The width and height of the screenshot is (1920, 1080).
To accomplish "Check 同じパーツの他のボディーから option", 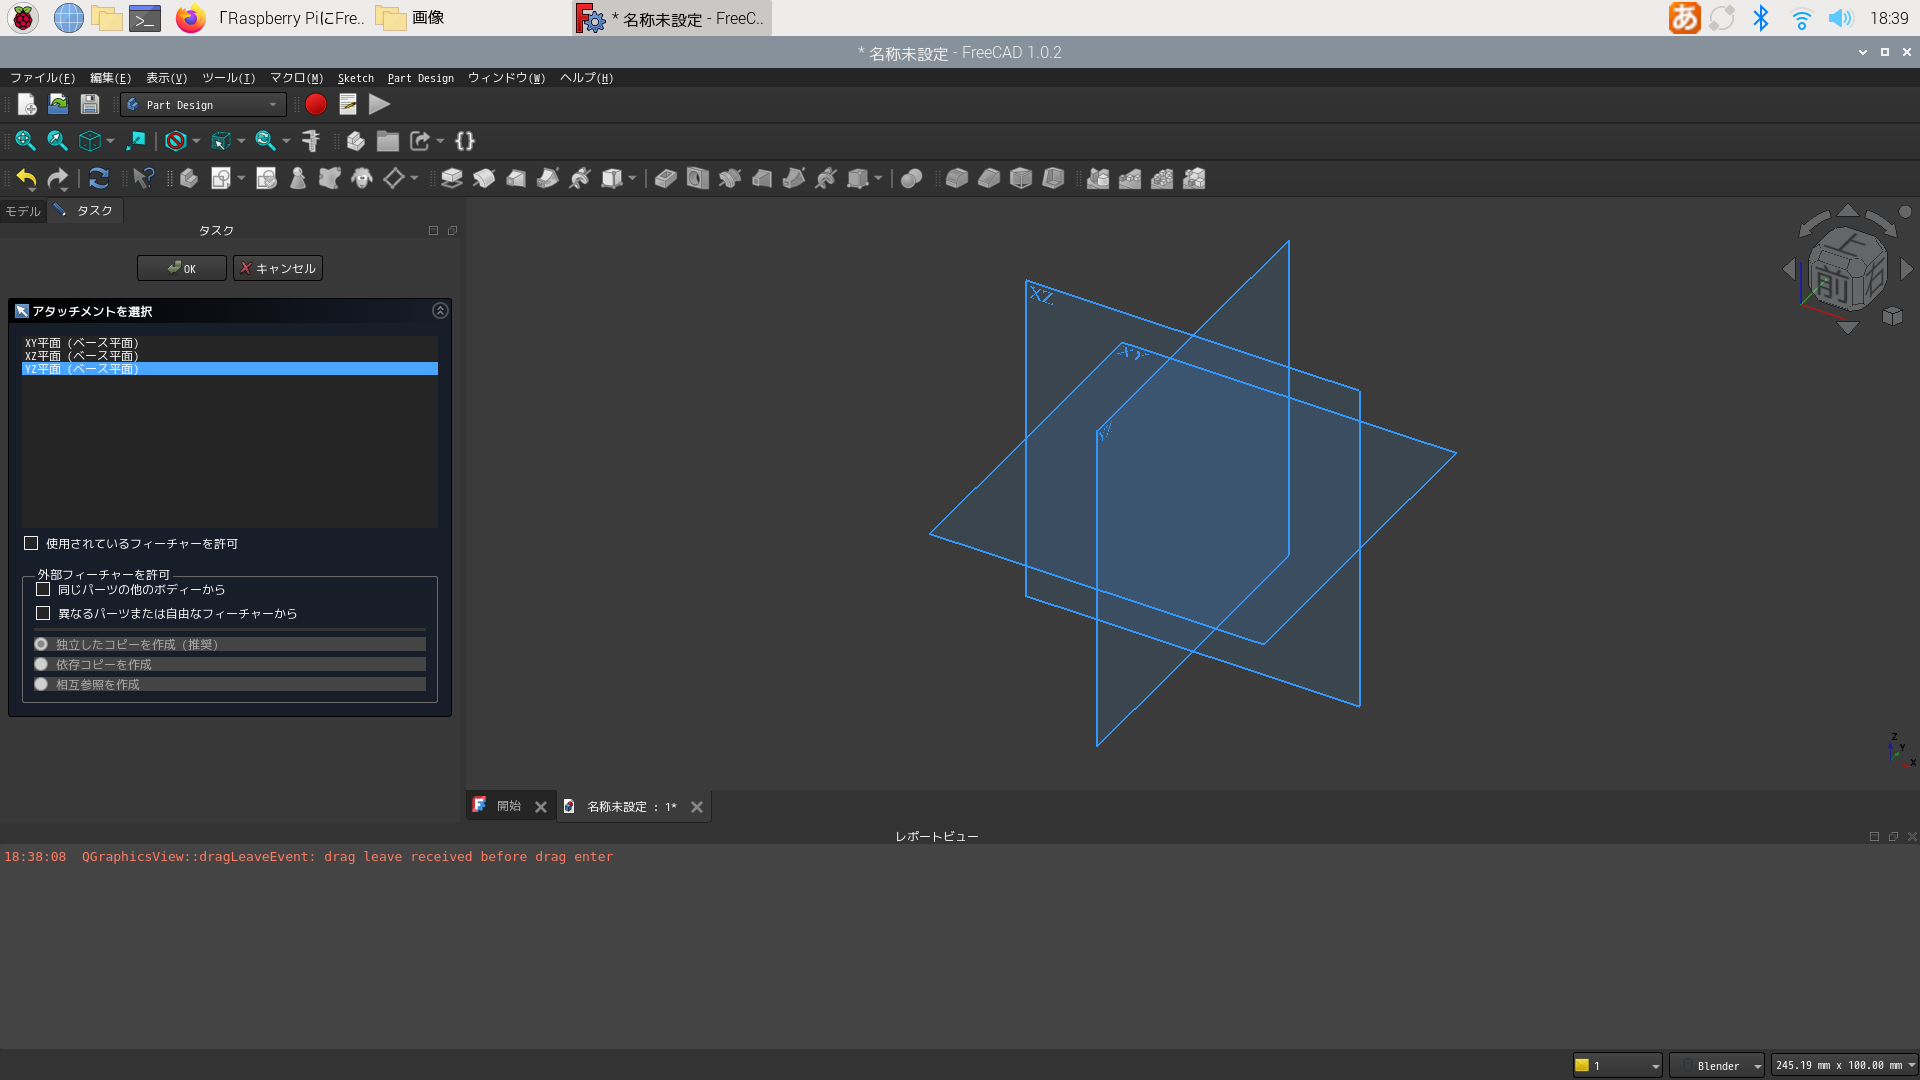I will coord(43,589).
